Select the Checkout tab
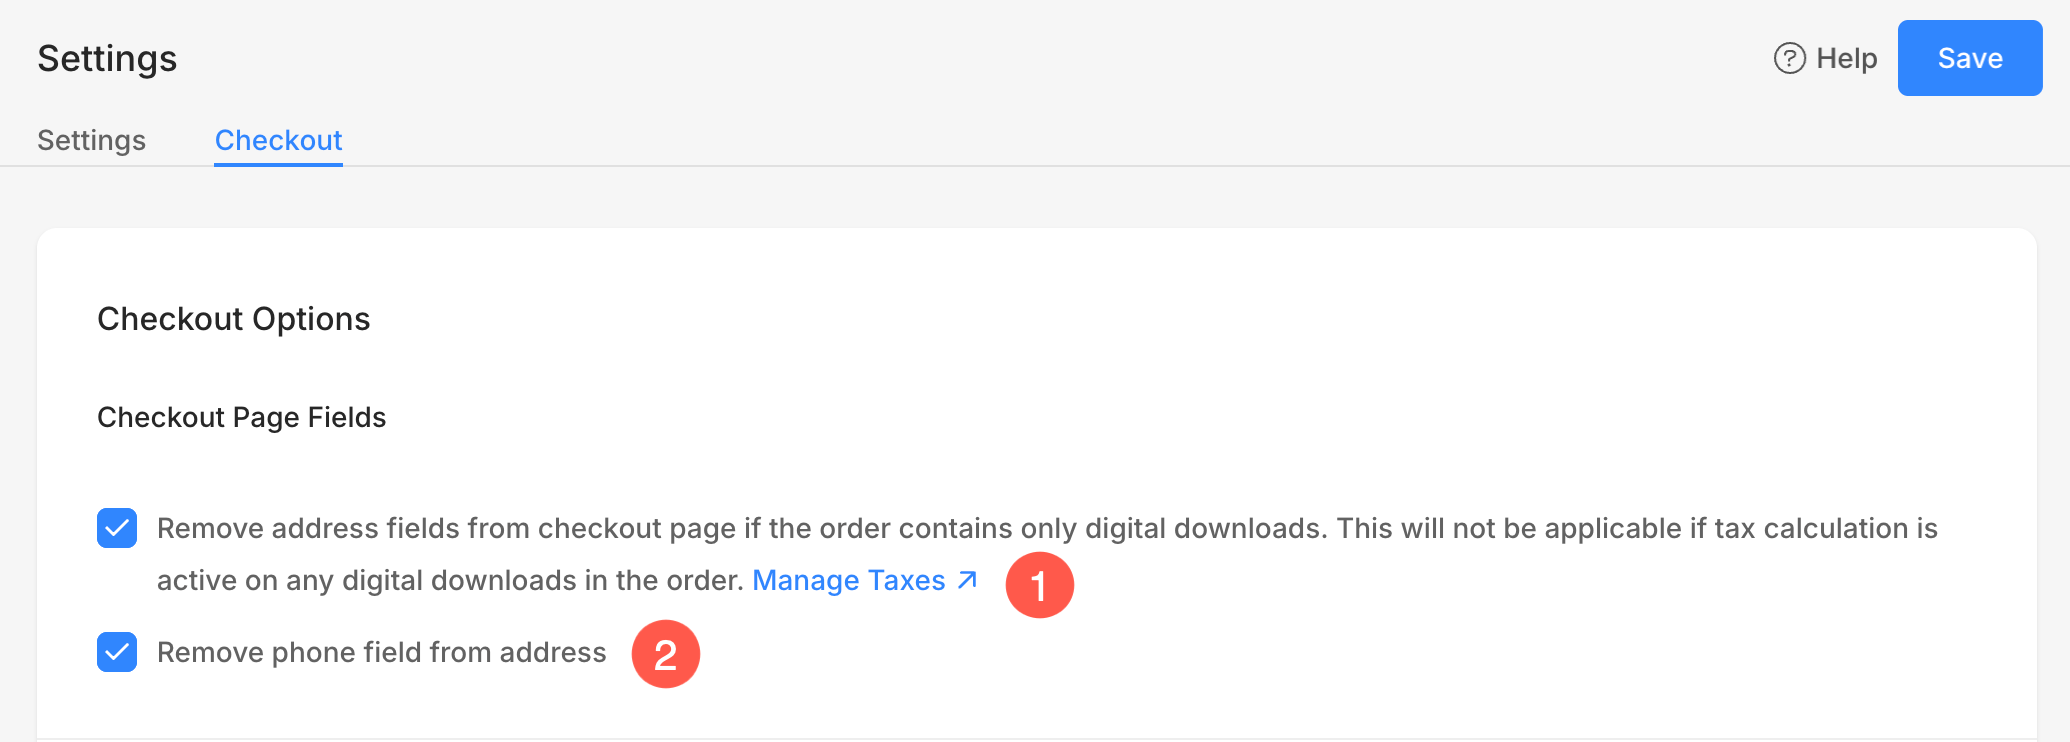The height and width of the screenshot is (742, 2070). tap(278, 140)
